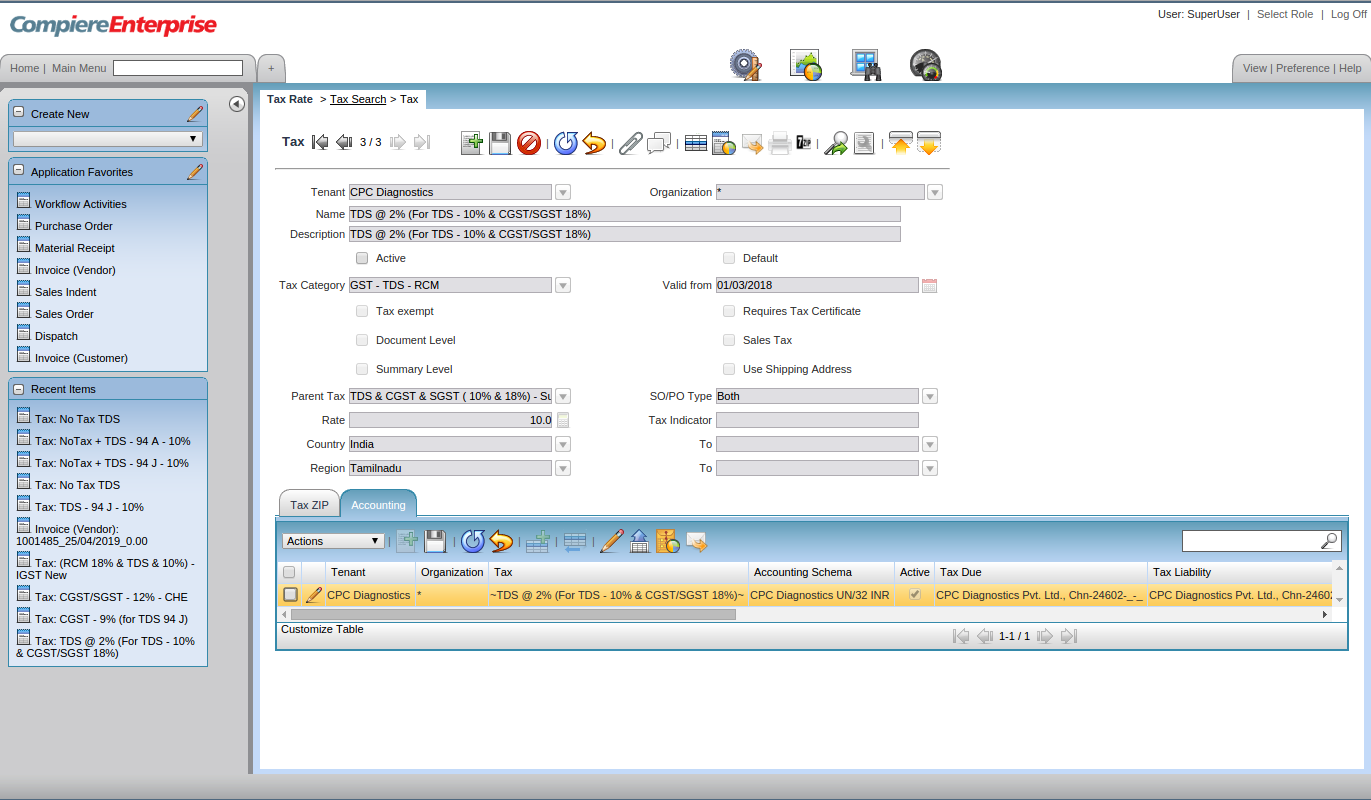Viewport: 1371px width, 800px height.
Task: Open the report pie-chart icon in Tax toolbar
Action: [x=724, y=143]
